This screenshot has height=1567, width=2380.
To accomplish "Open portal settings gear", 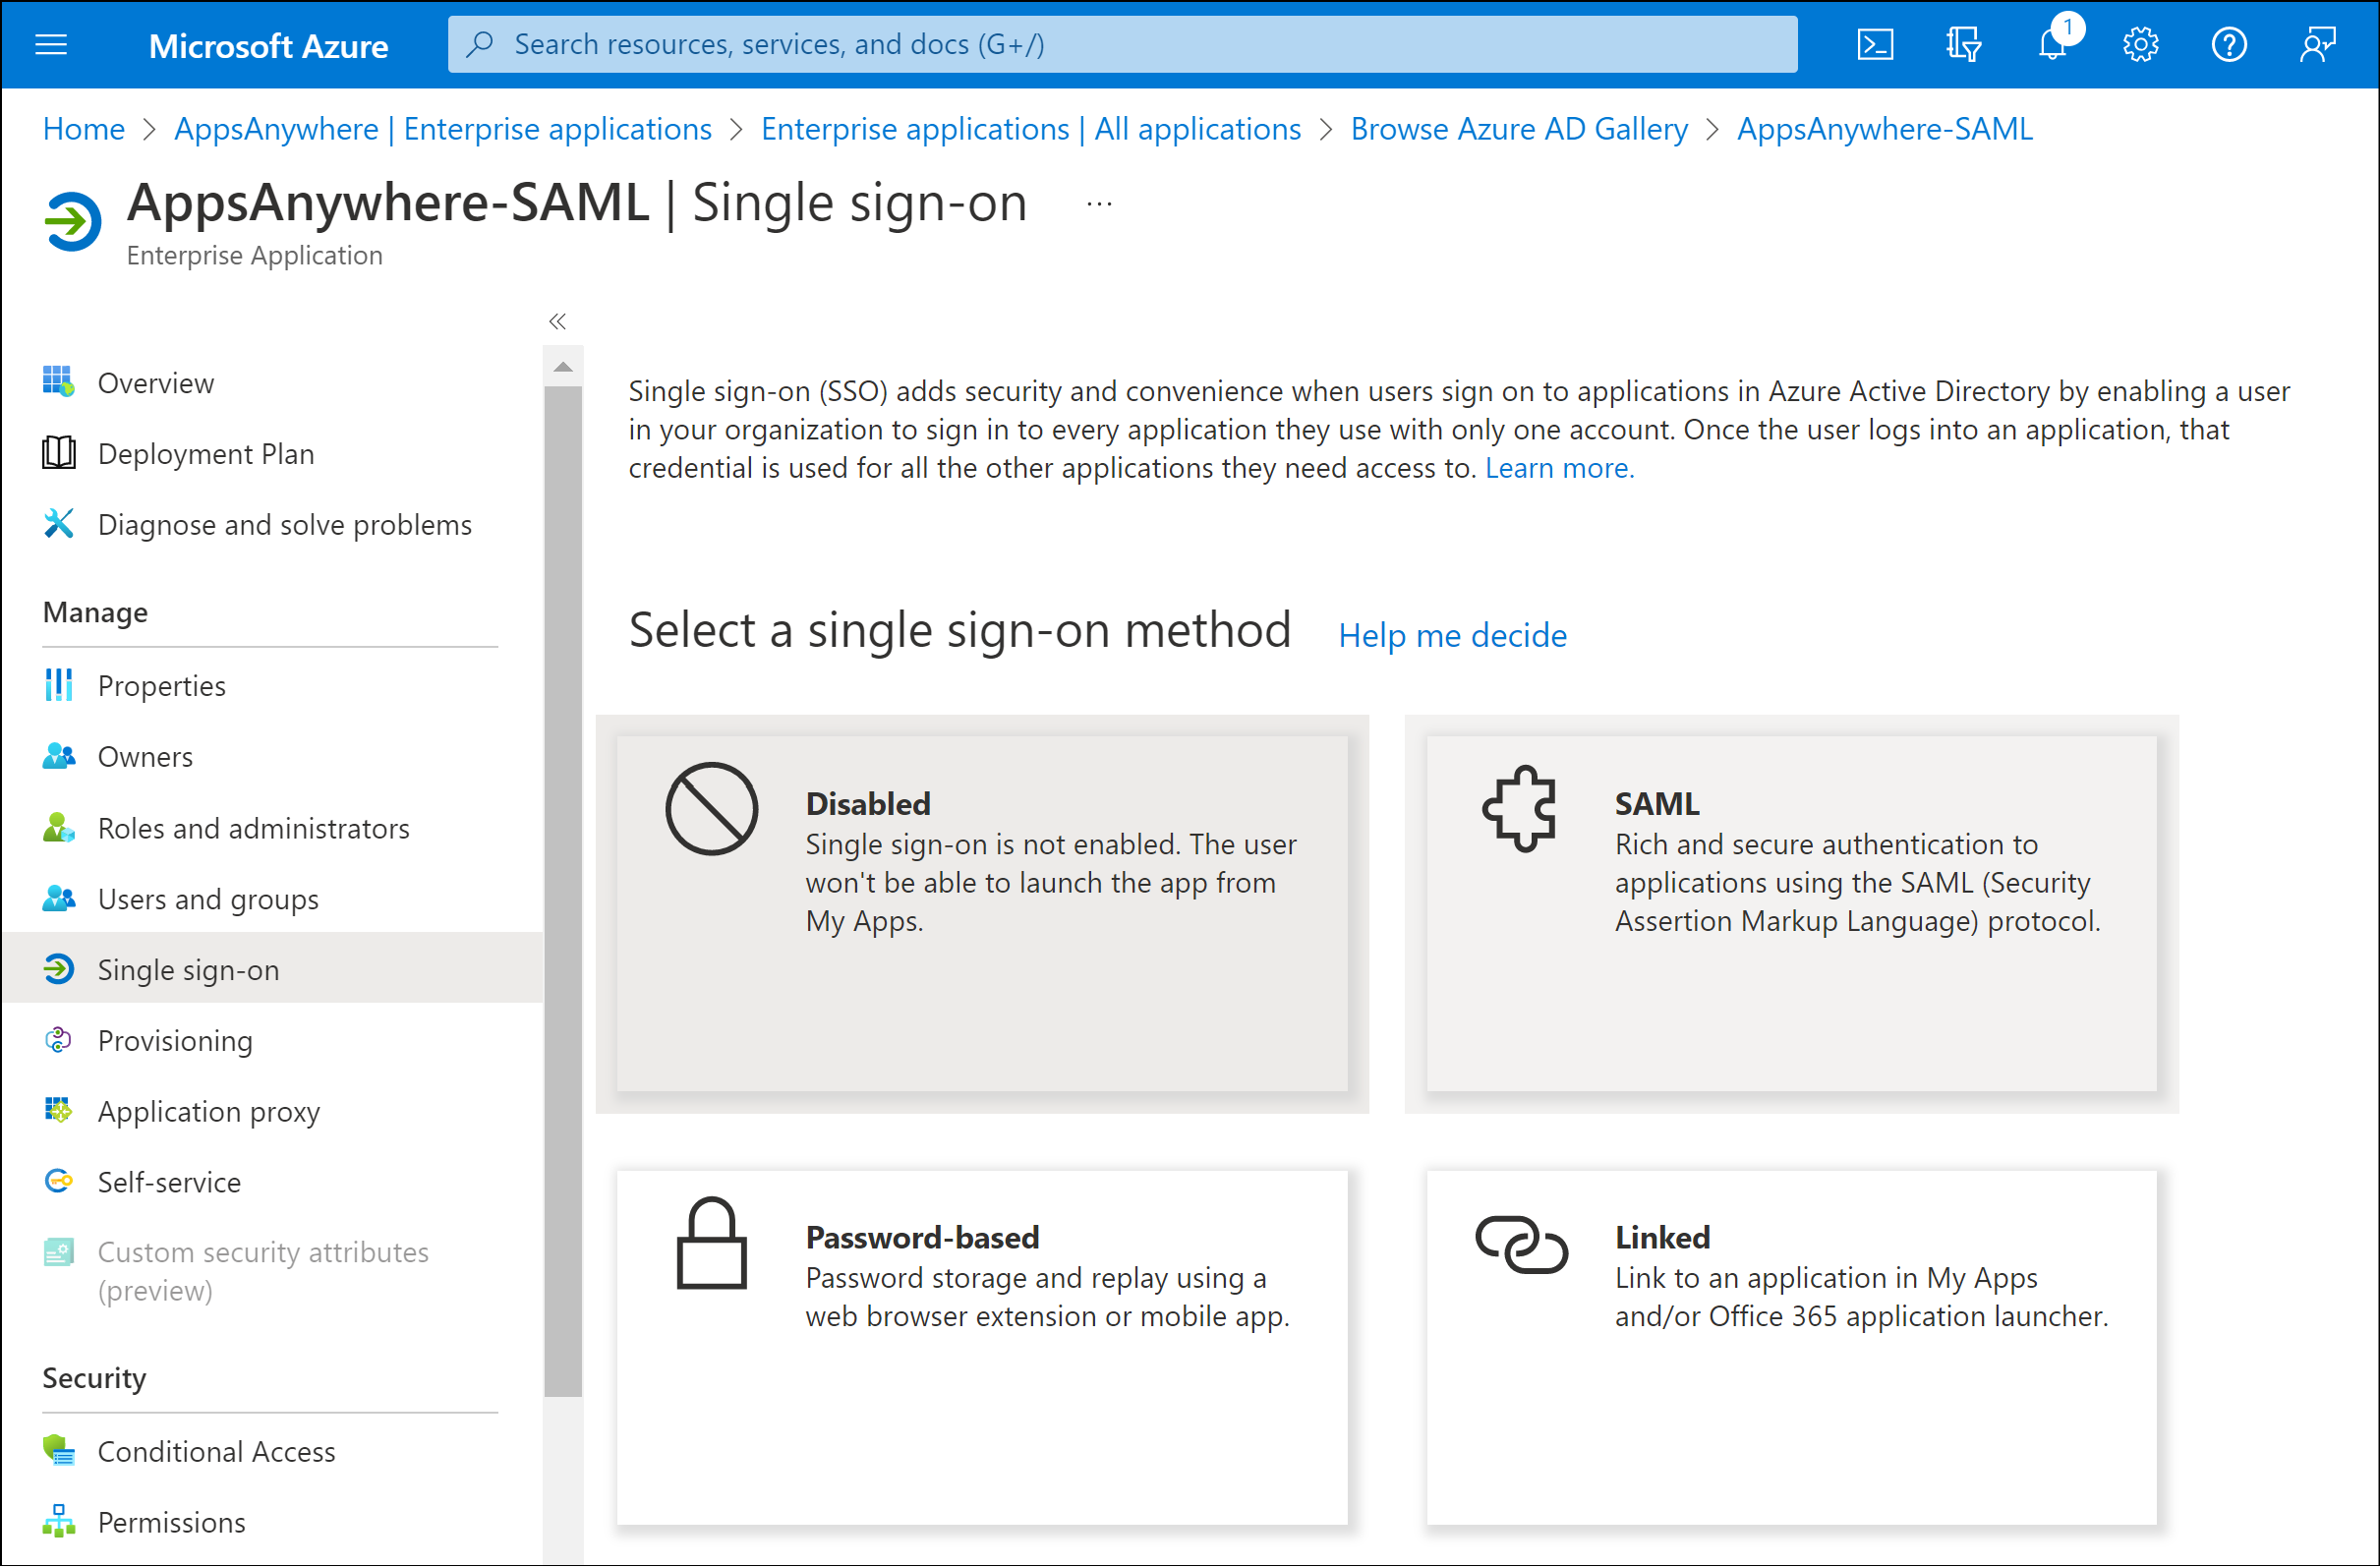I will [2140, 44].
